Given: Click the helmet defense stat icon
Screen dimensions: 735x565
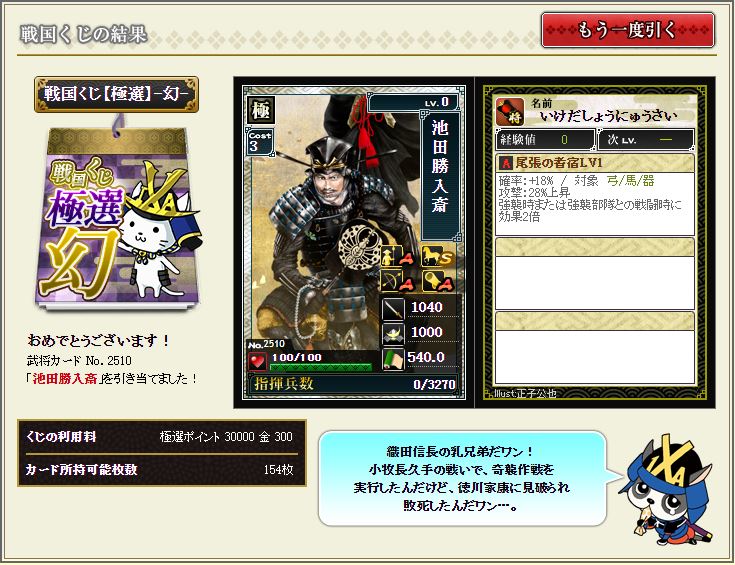Looking at the screenshot, I should click(x=393, y=333).
